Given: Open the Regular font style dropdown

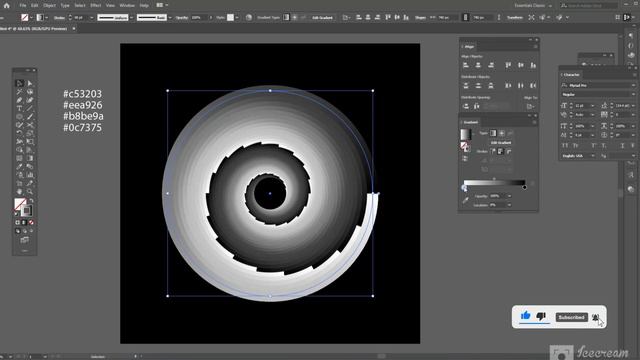Looking at the screenshot, I should click(x=633, y=95).
